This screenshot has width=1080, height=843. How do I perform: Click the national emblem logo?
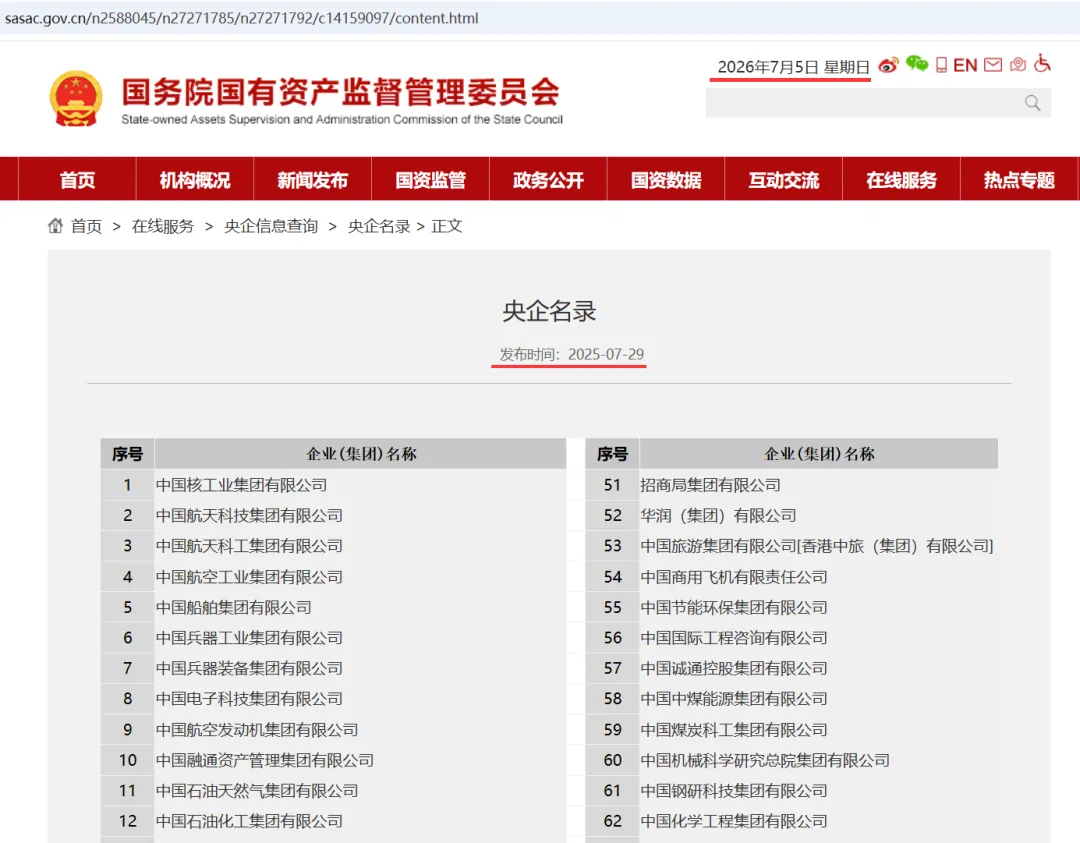point(76,98)
